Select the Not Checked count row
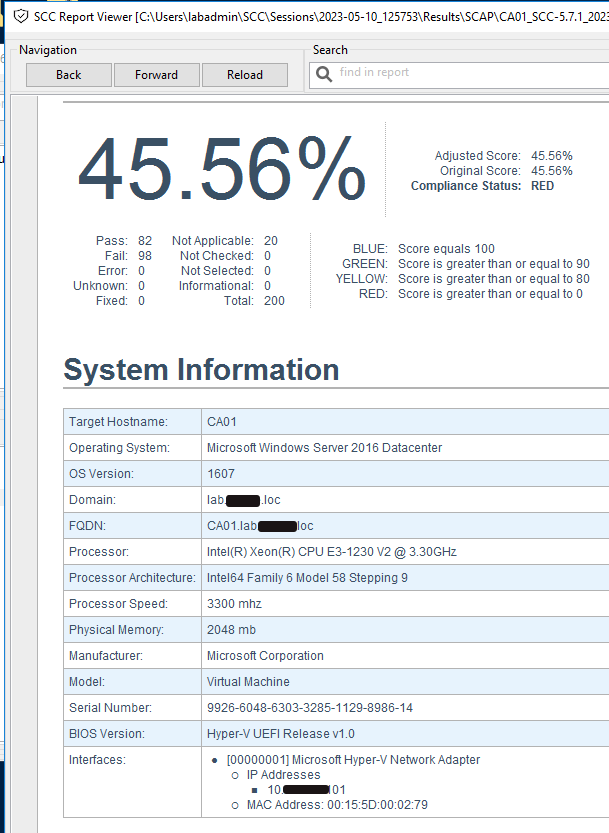 coord(225,256)
